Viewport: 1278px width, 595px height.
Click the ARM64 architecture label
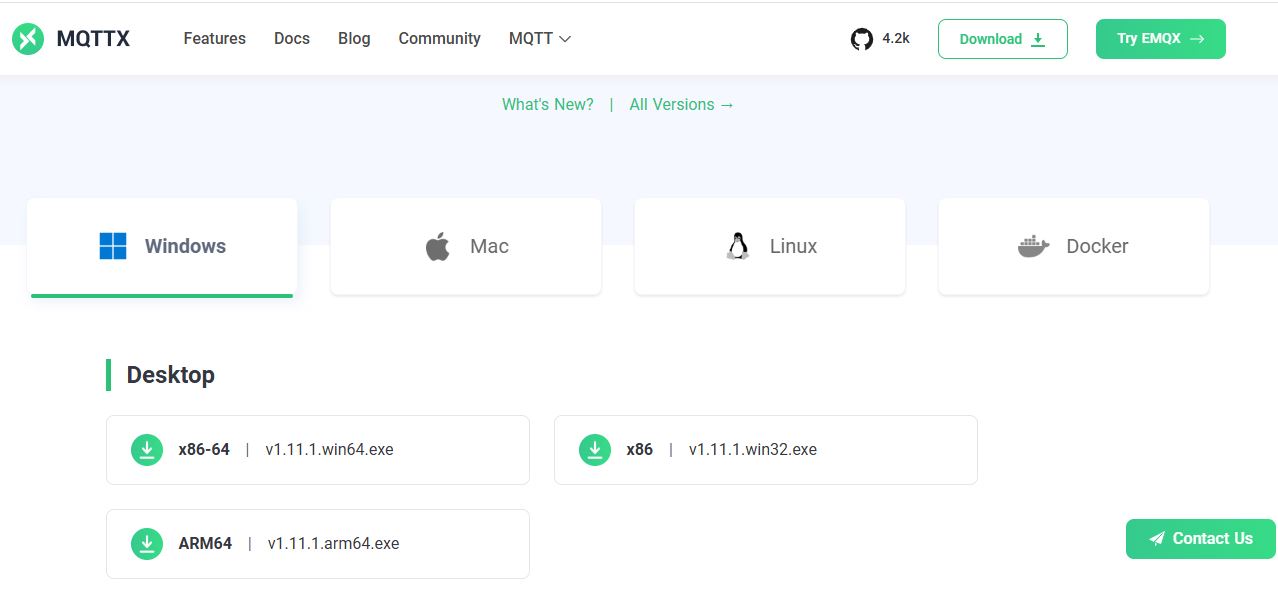[205, 544]
